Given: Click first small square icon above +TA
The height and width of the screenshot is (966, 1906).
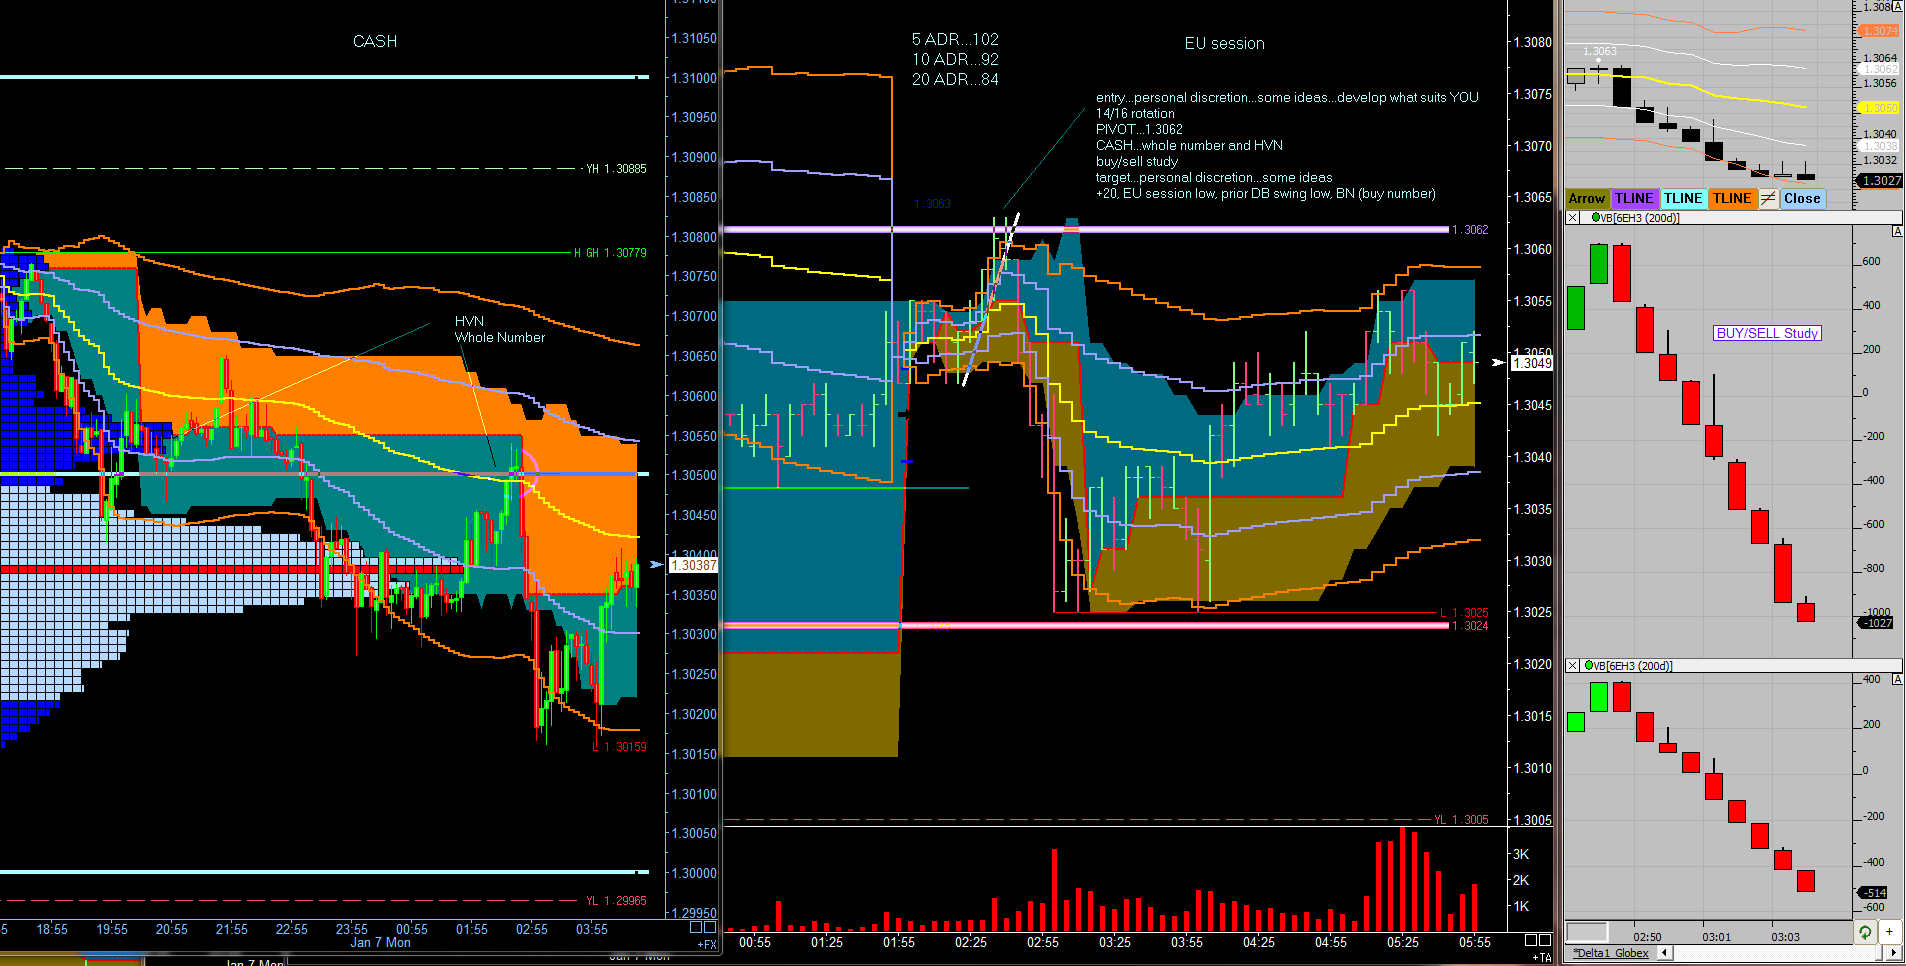Looking at the screenshot, I should [1531, 940].
